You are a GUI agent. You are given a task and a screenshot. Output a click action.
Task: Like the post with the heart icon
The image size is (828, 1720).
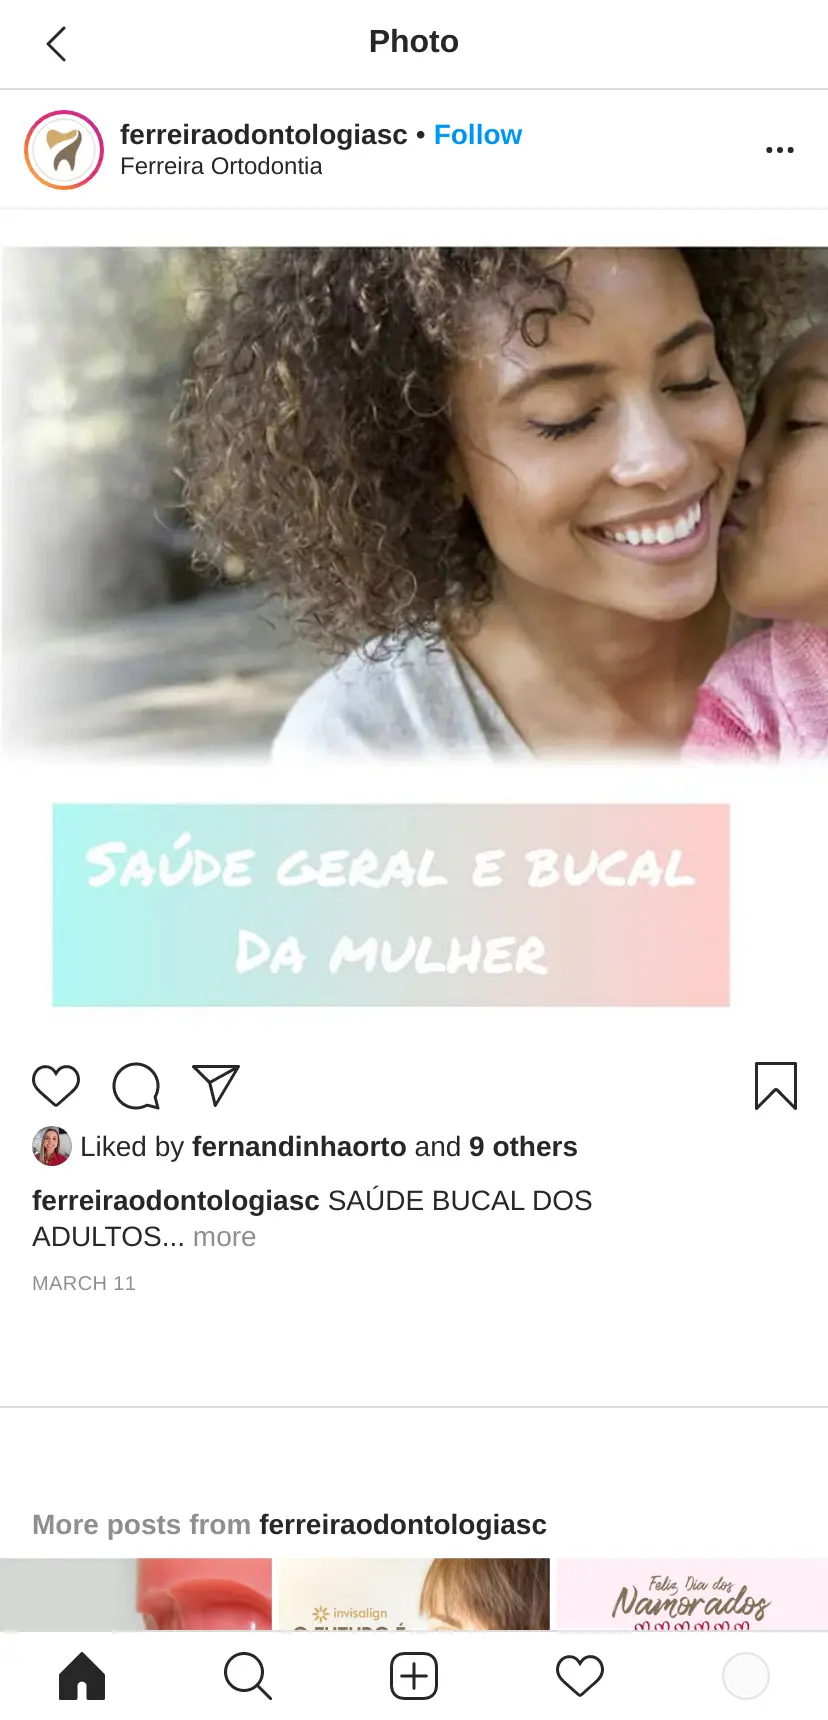tap(56, 1086)
